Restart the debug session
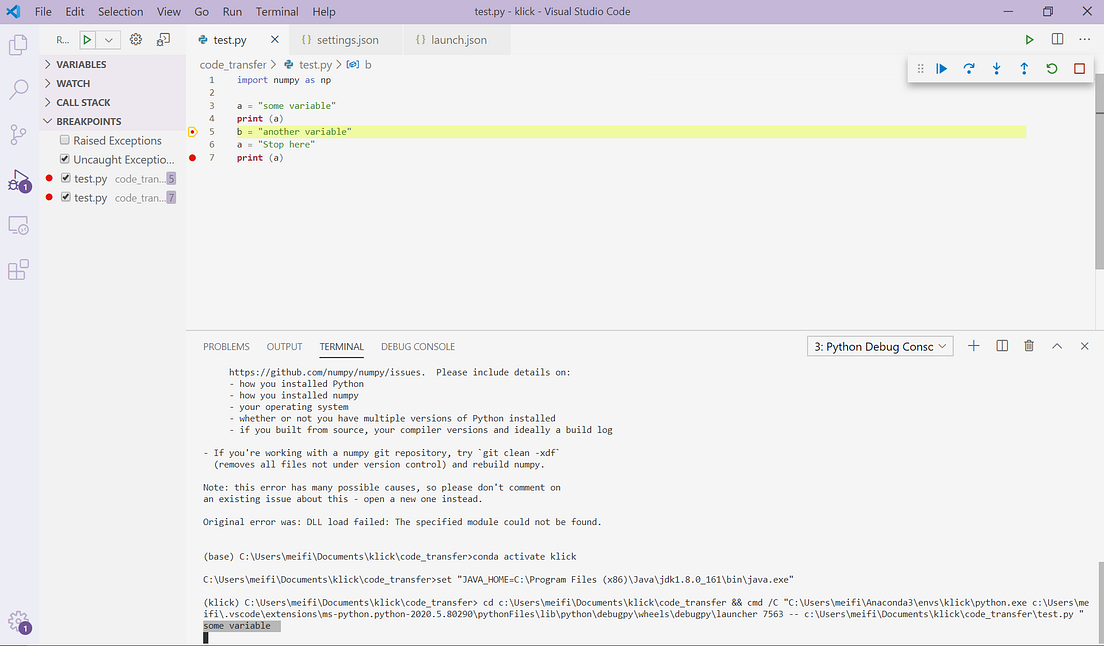The image size is (1104, 646). click(1051, 68)
